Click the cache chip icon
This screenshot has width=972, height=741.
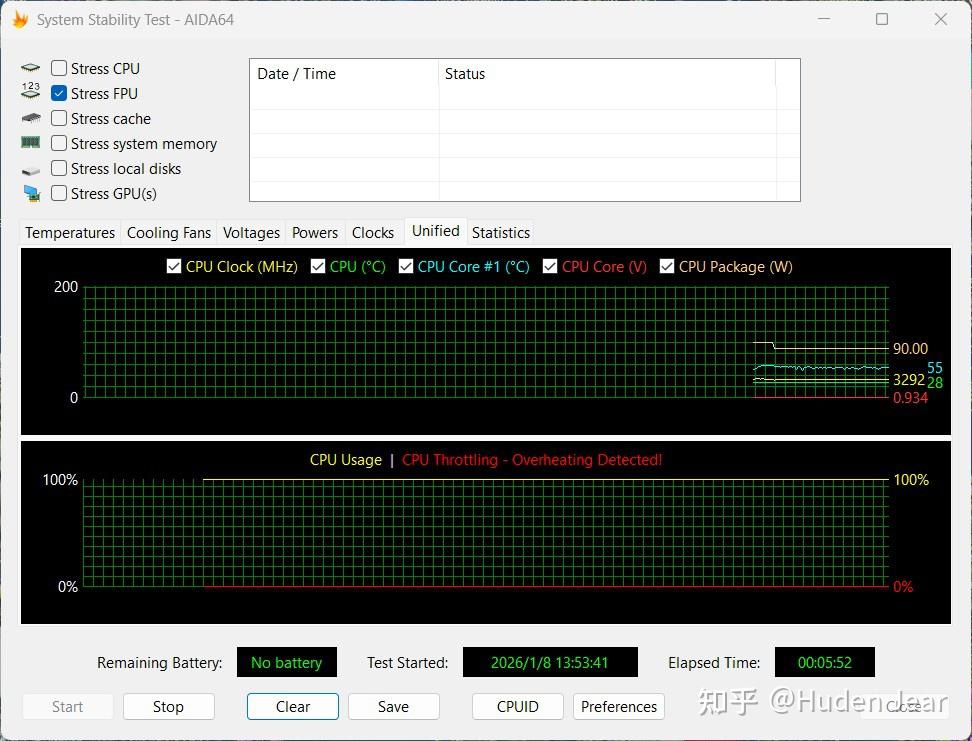click(30, 118)
